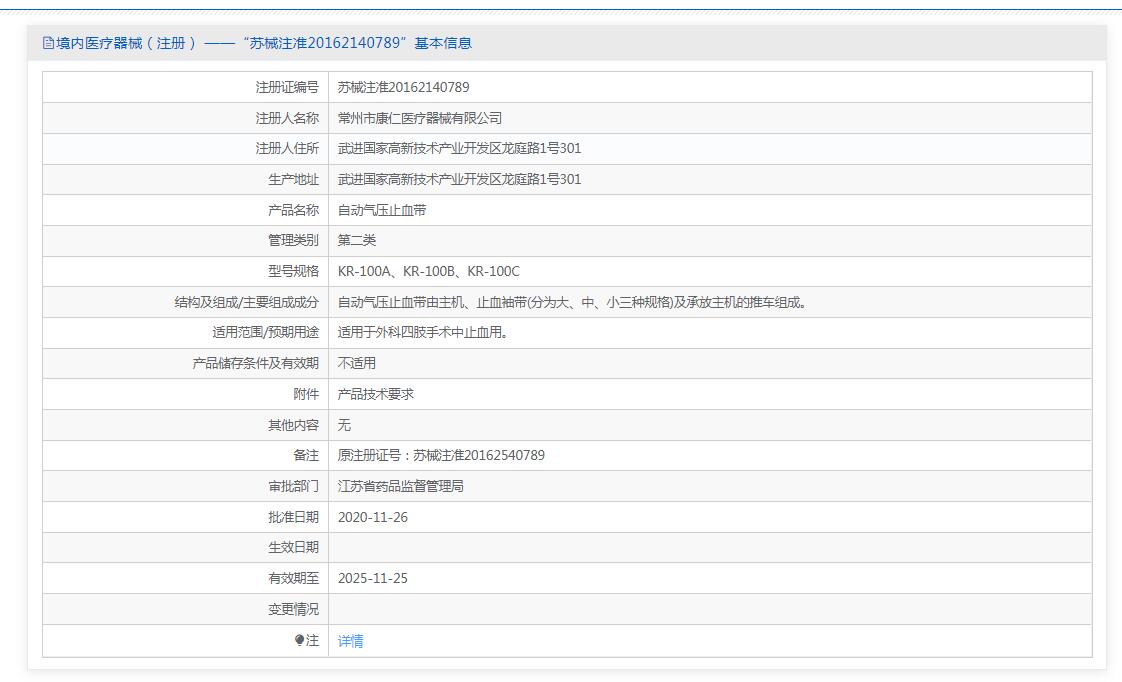
Task: Click the 变更情况 row label
Action: pos(293,609)
